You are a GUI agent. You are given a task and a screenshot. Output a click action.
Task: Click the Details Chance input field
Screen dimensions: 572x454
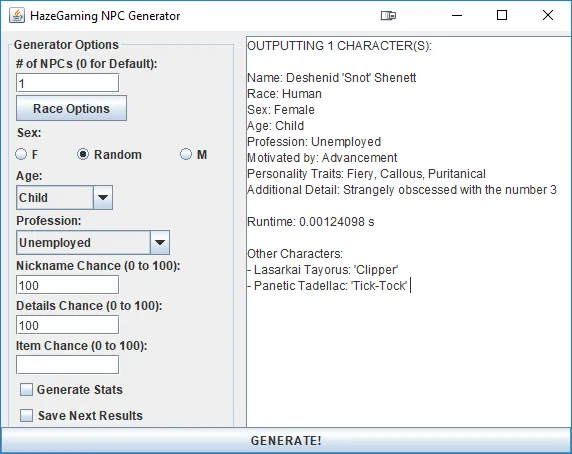(x=67, y=325)
